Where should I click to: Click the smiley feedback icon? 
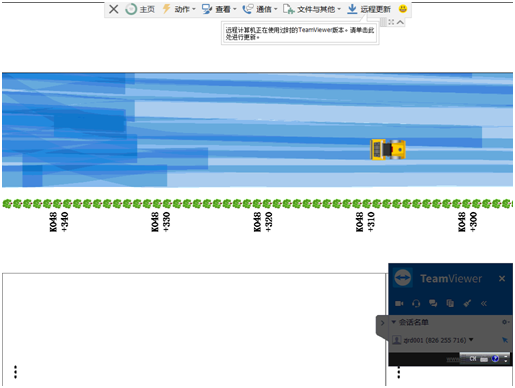coord(403,9)
